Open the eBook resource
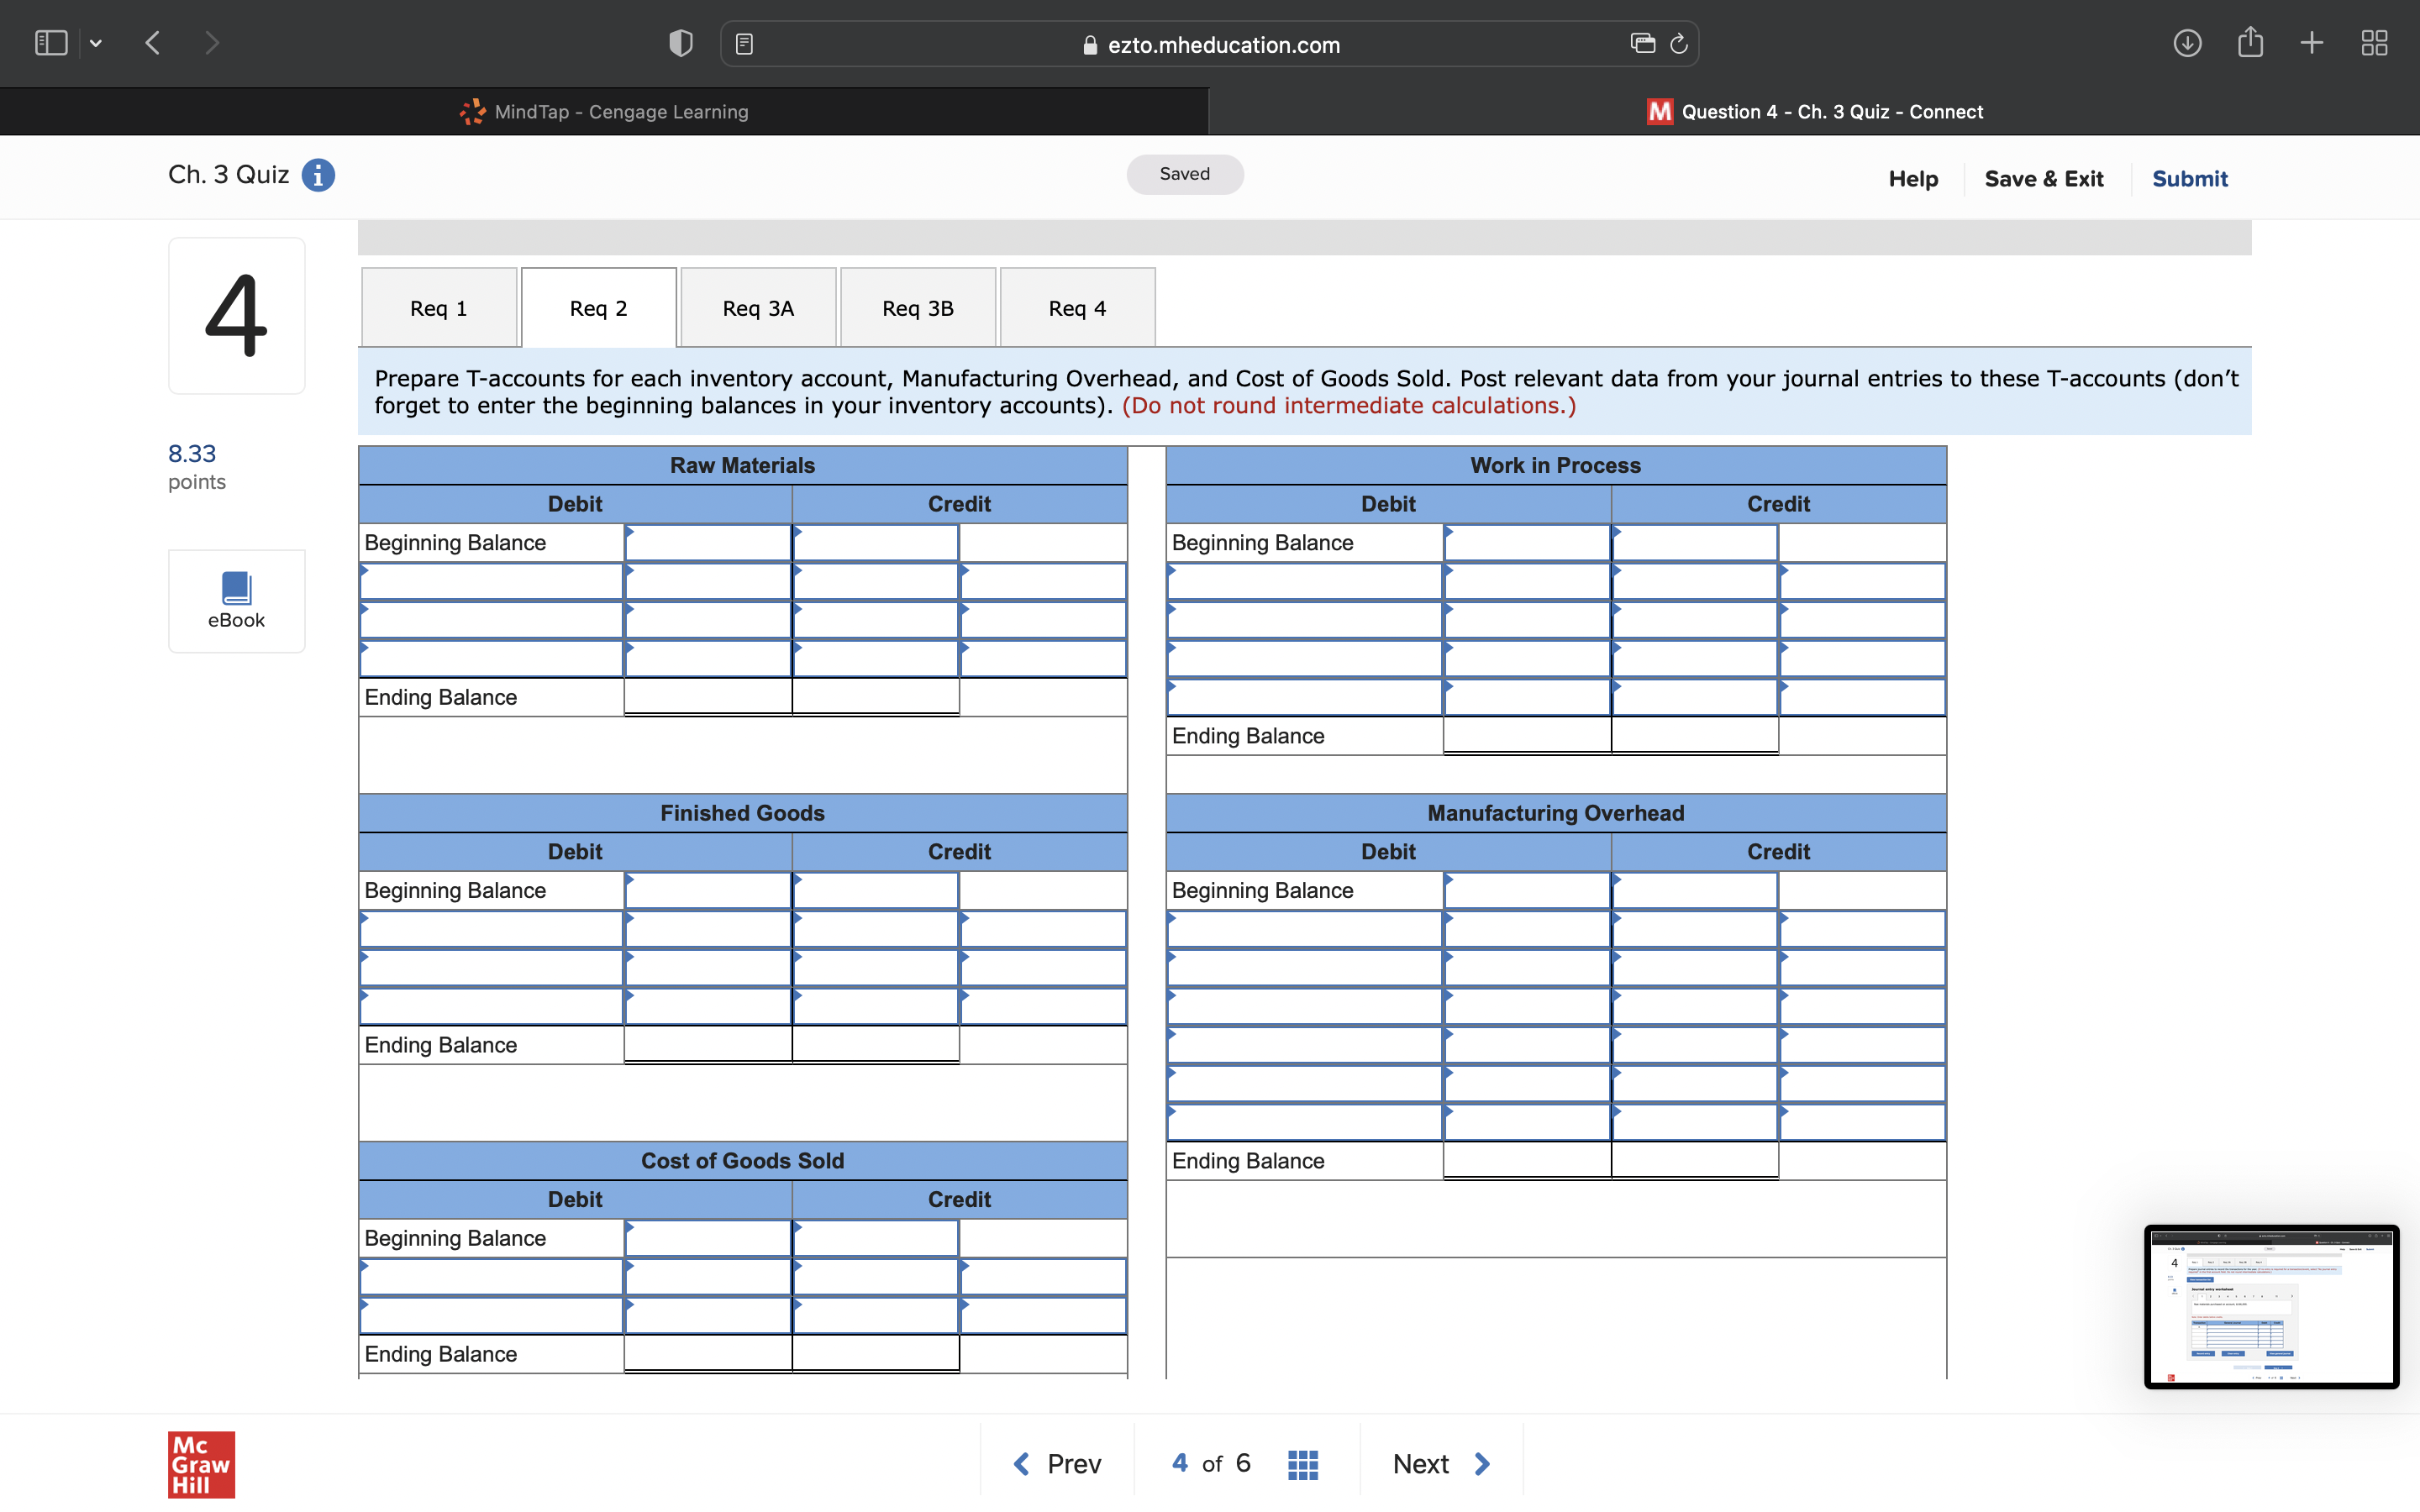The image size is (2420, 1512). [x=236, y=600]
